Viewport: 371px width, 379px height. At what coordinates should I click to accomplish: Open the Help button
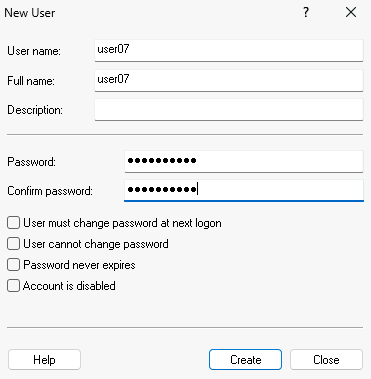pyautogui.click(x=44, y=360)
